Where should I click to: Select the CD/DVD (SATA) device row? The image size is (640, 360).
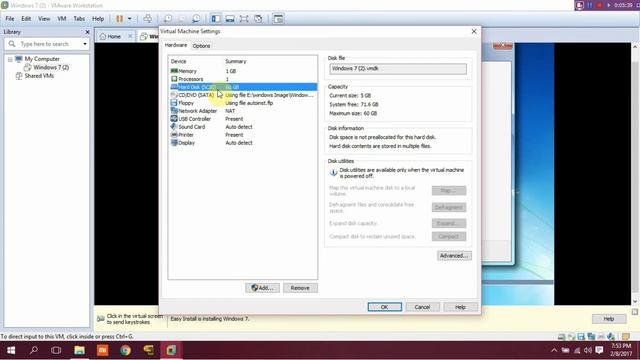click(x=243, y=95)
